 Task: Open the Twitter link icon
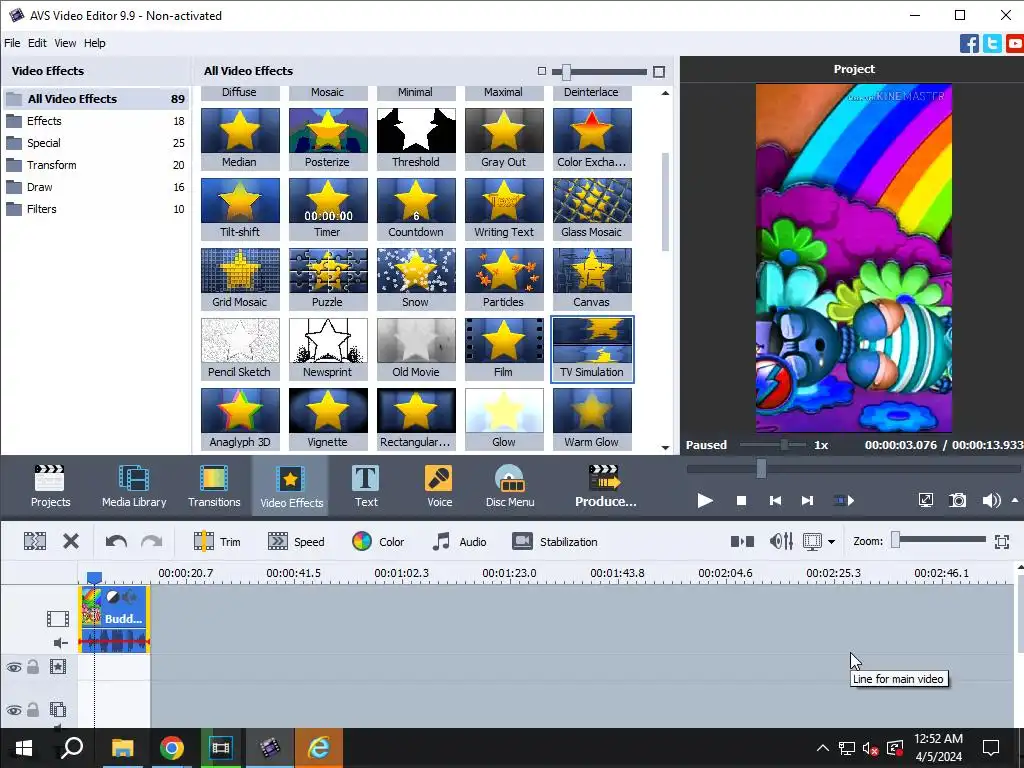[x=992, y=43]
